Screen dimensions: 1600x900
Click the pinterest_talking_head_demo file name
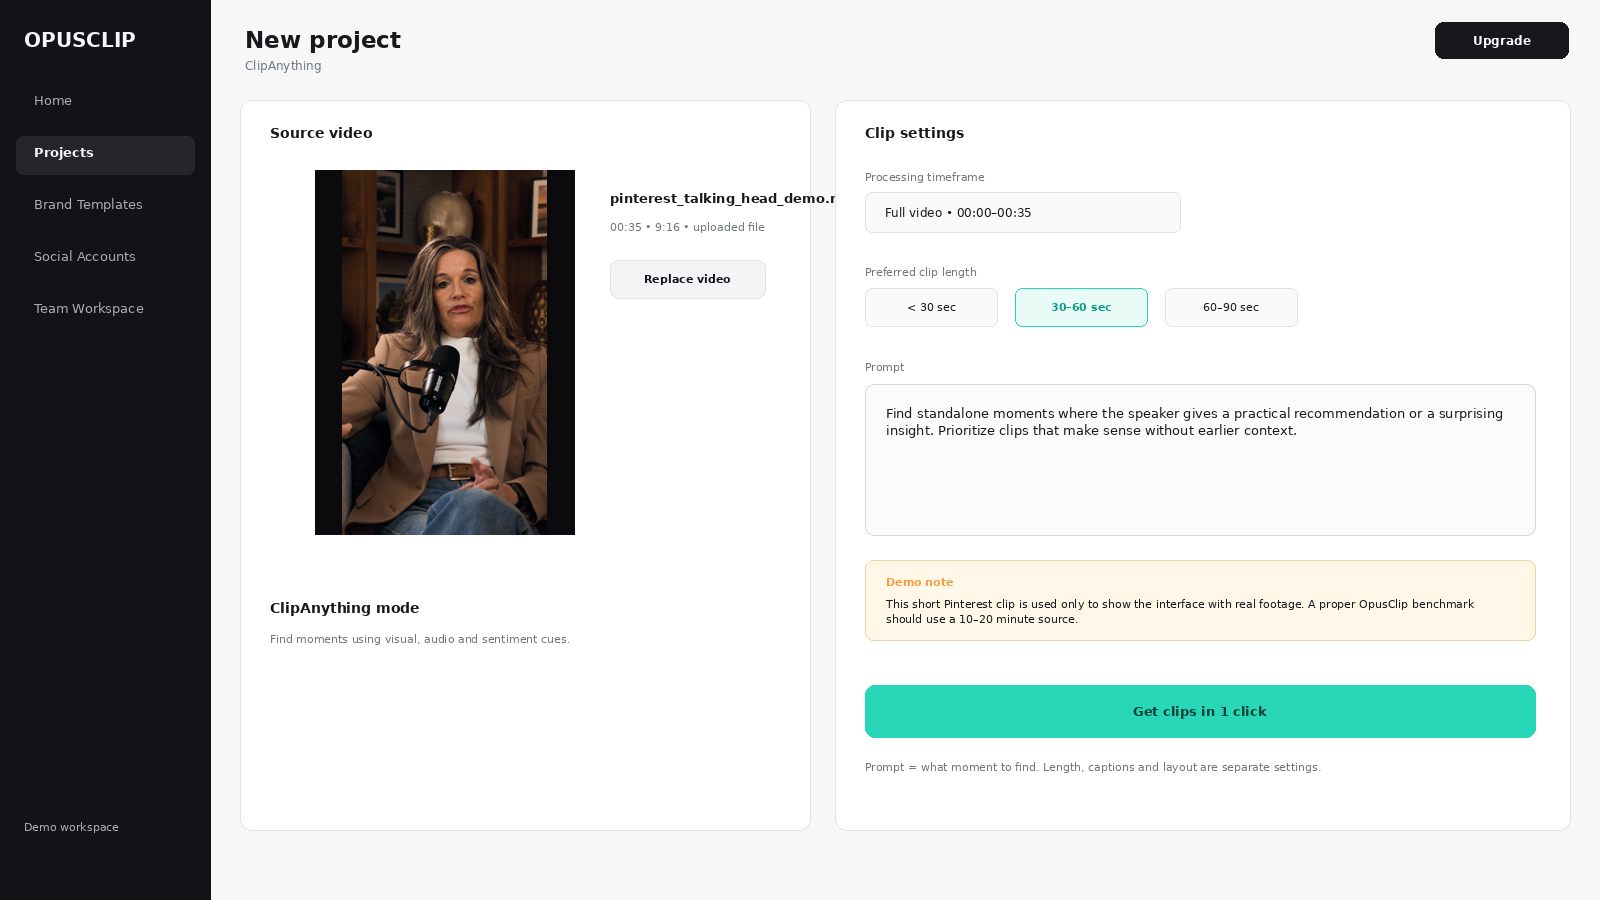pyautogui.click(x=723, y=198)
